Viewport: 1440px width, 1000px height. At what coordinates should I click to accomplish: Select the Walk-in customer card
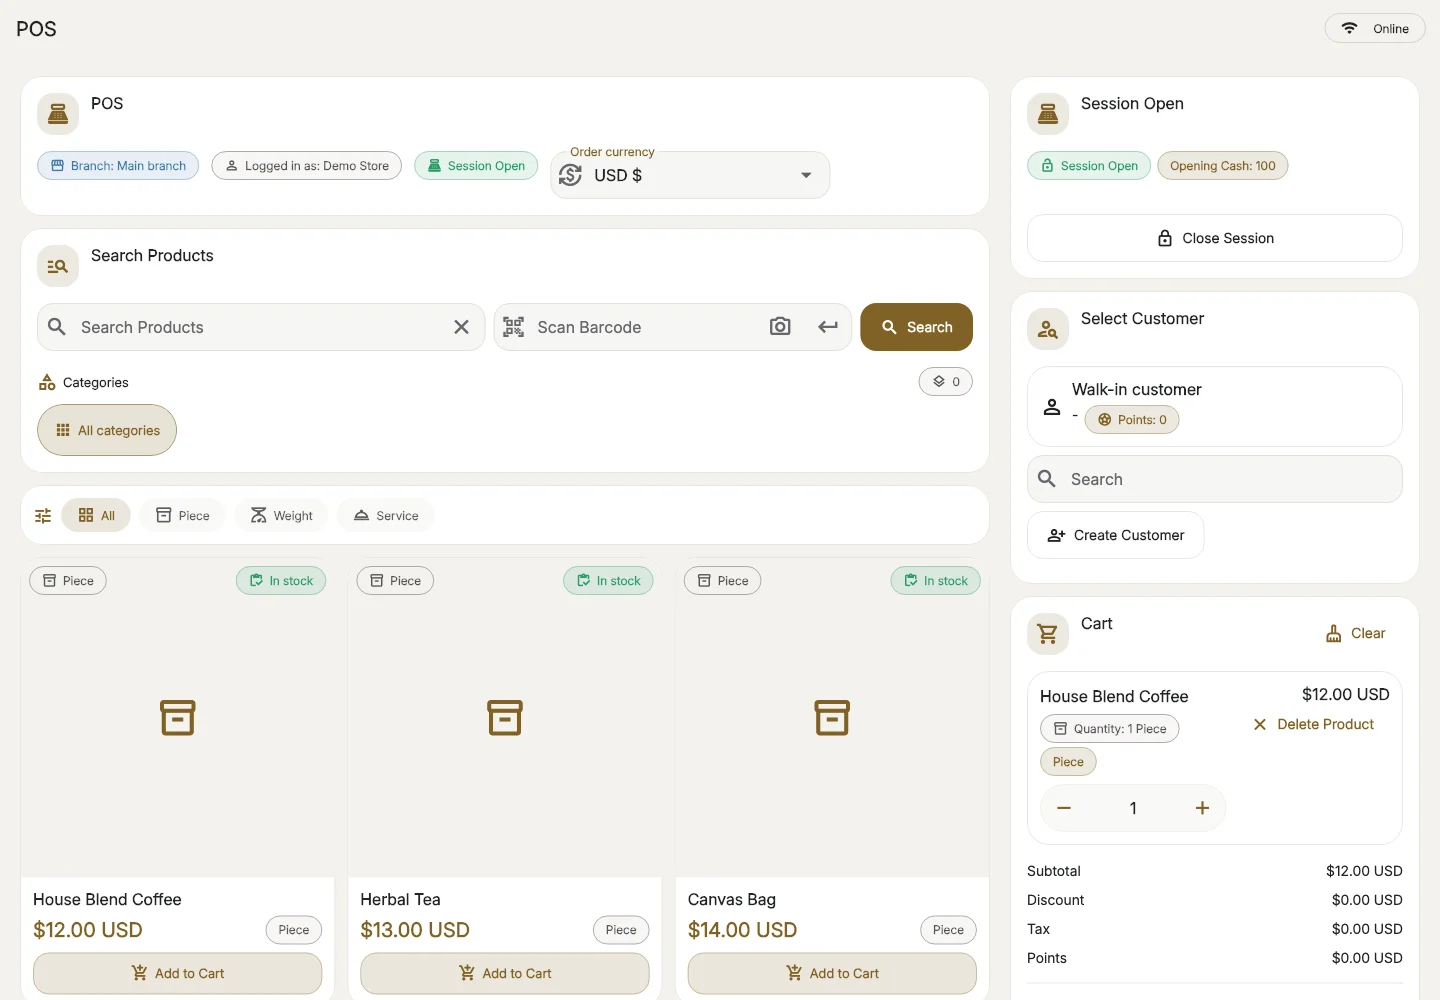point(1215,406)
